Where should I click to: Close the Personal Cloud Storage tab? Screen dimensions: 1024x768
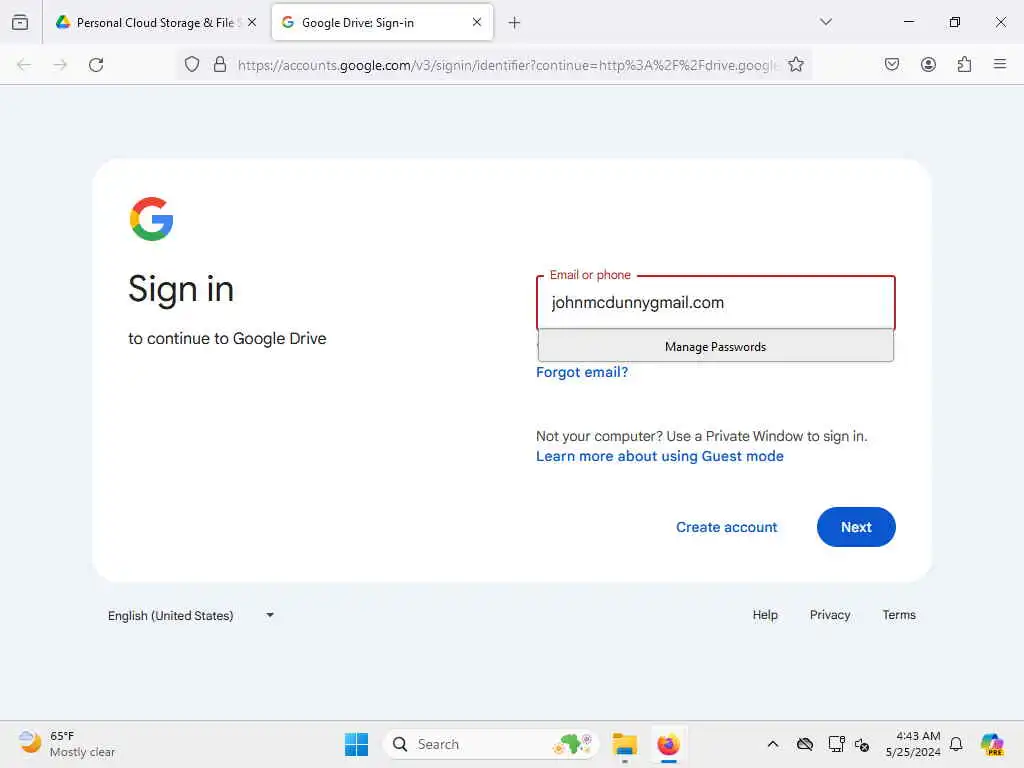252,22
